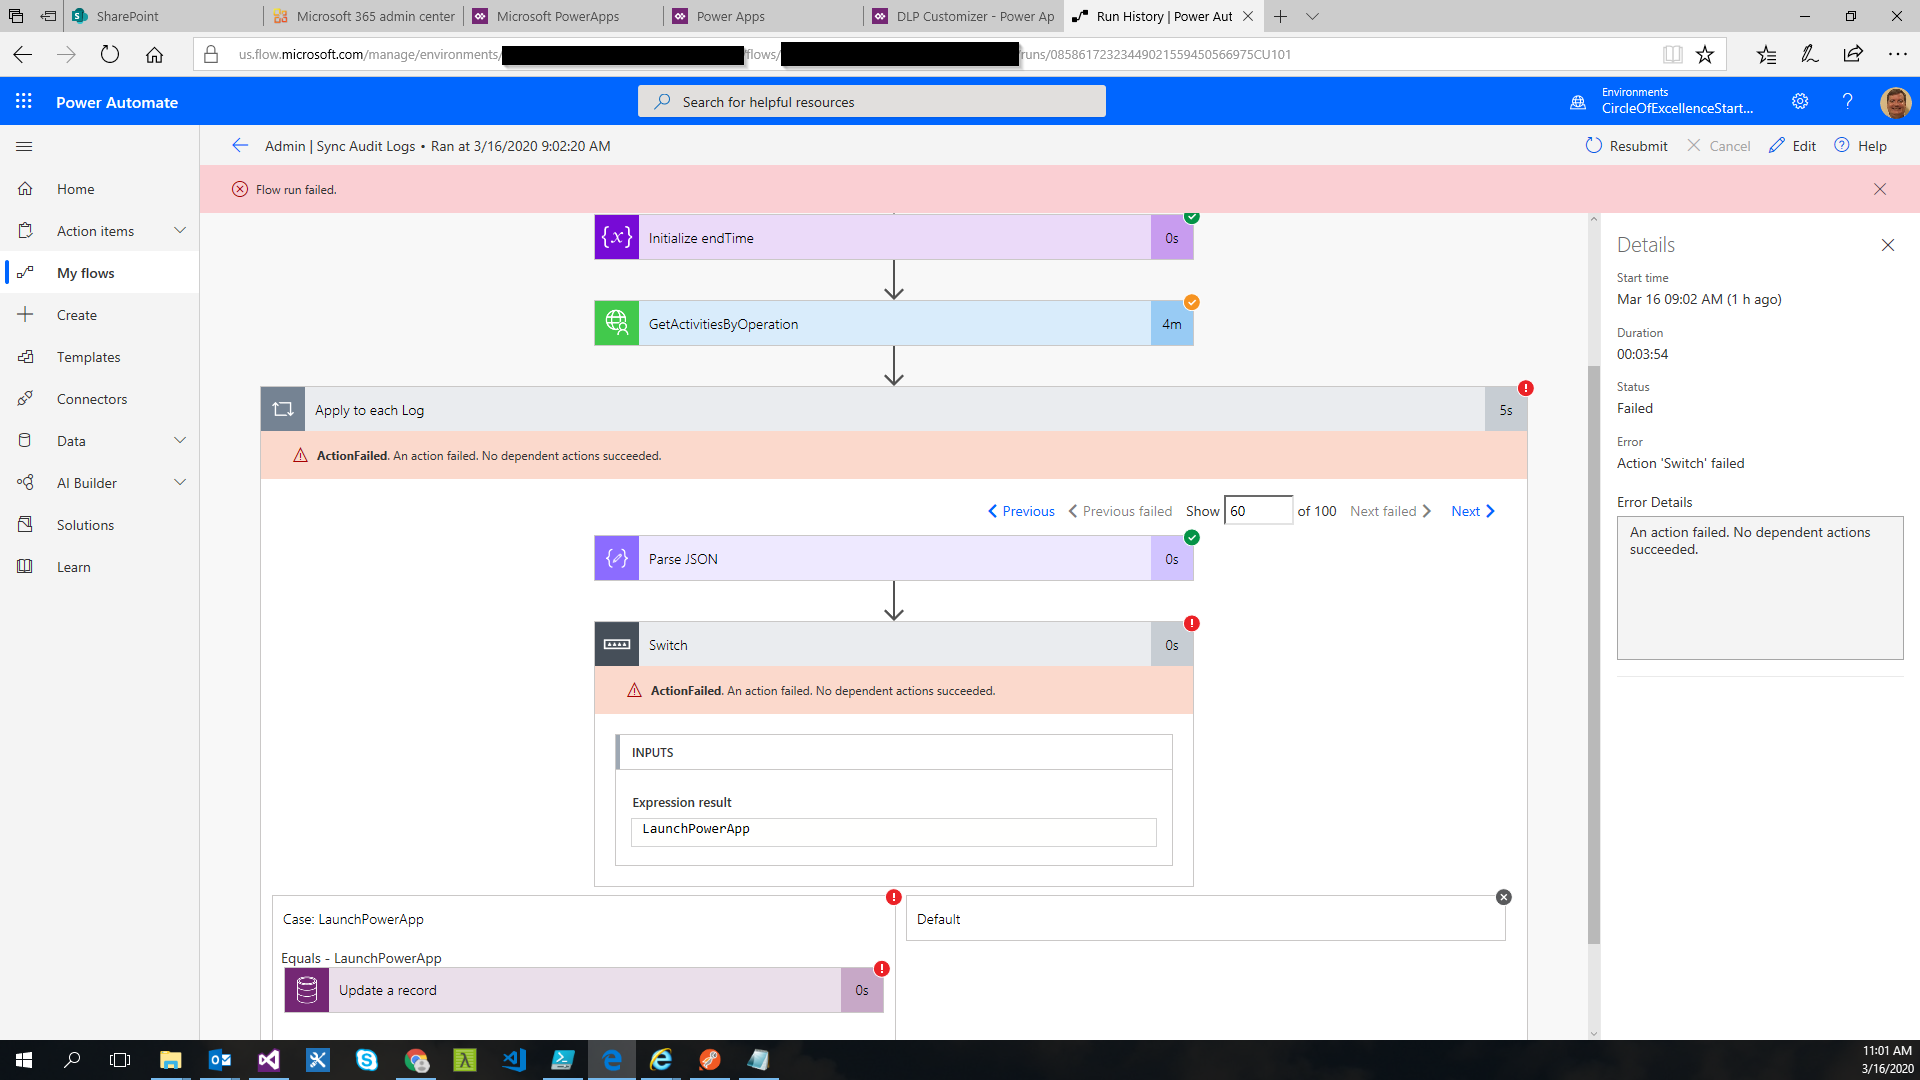
Task: Select the Parse JSON action icon
Action: 616,558
